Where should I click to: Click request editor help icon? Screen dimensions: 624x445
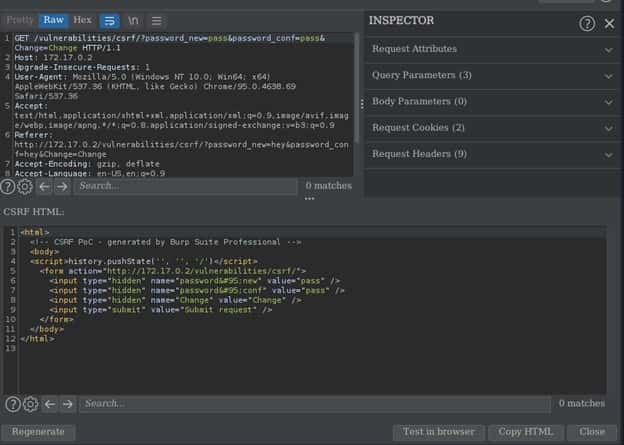8,186
